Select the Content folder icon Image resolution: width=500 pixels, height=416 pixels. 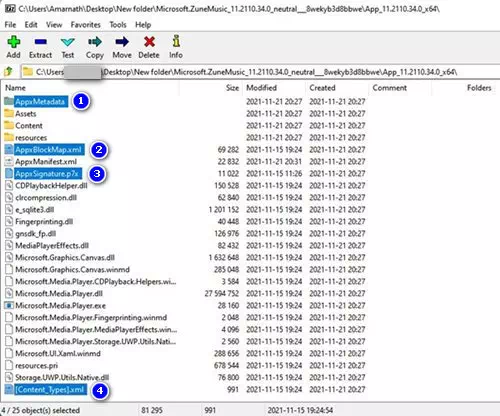9,125
